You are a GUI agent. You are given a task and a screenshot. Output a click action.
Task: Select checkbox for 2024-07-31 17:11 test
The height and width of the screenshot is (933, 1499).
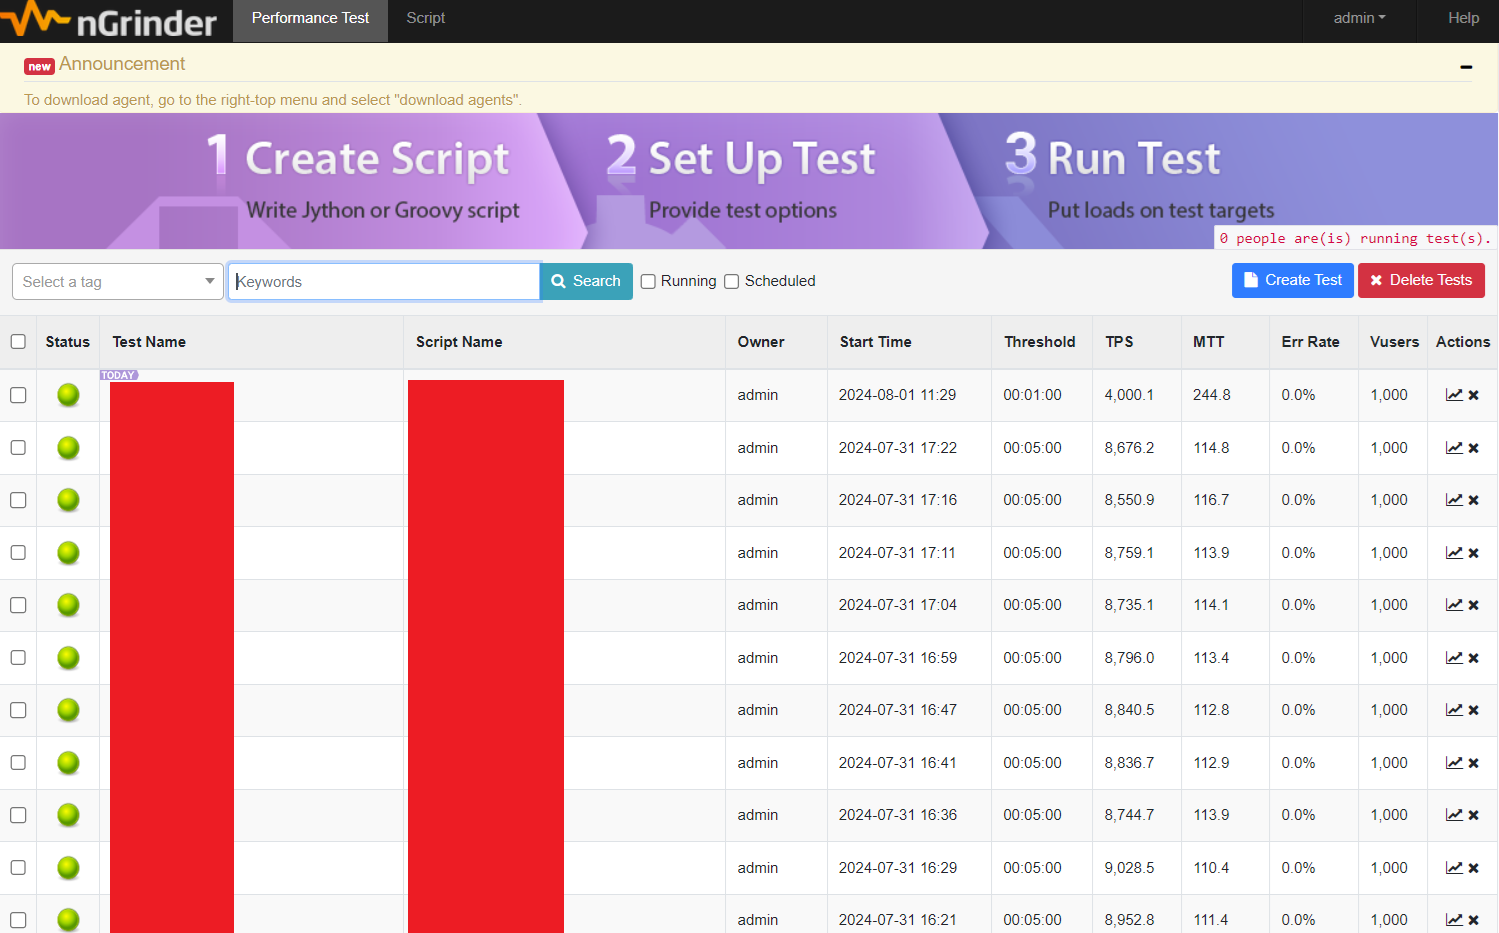(x=18, y=553)
